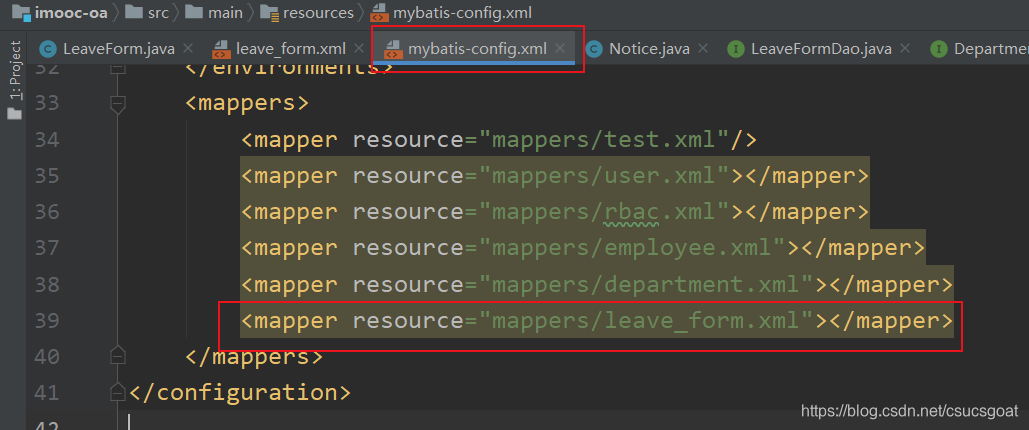Click the leave_form.xml file icon
The width and height of the screenshot is (1029, 430).
coord(220,49)
